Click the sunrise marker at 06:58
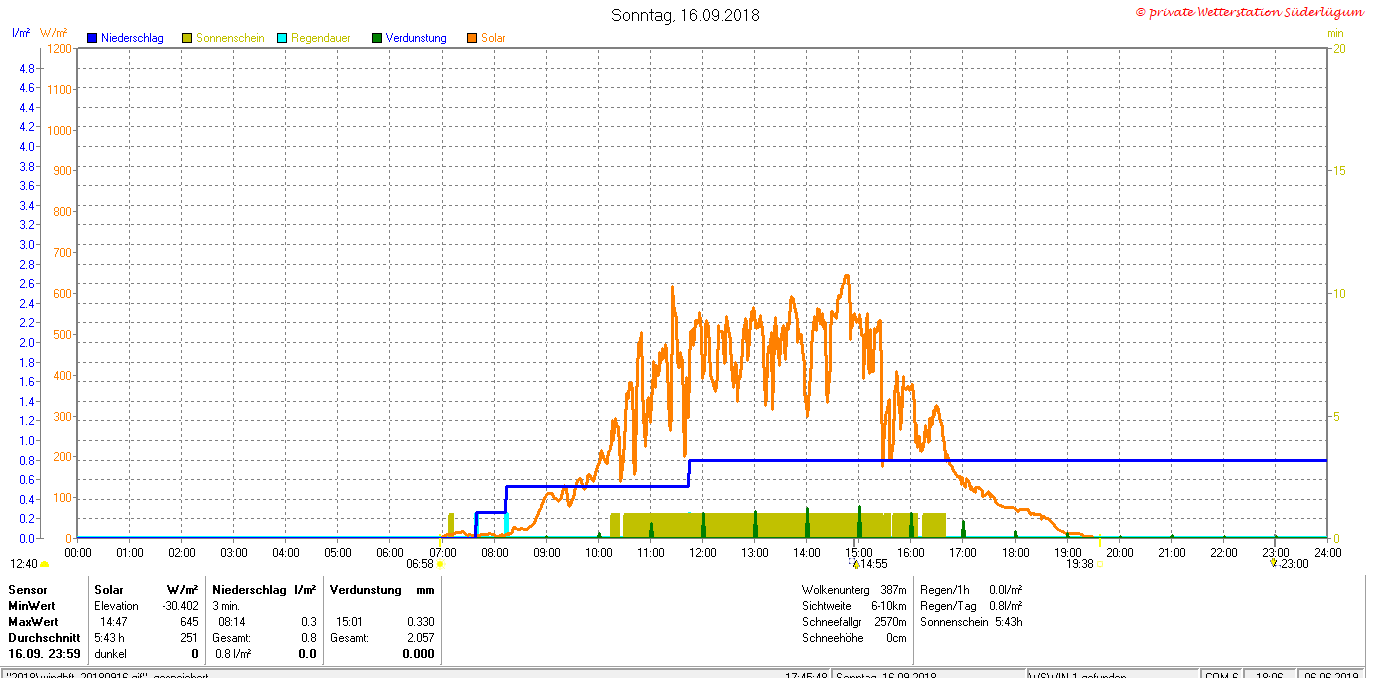 [441, 565]
